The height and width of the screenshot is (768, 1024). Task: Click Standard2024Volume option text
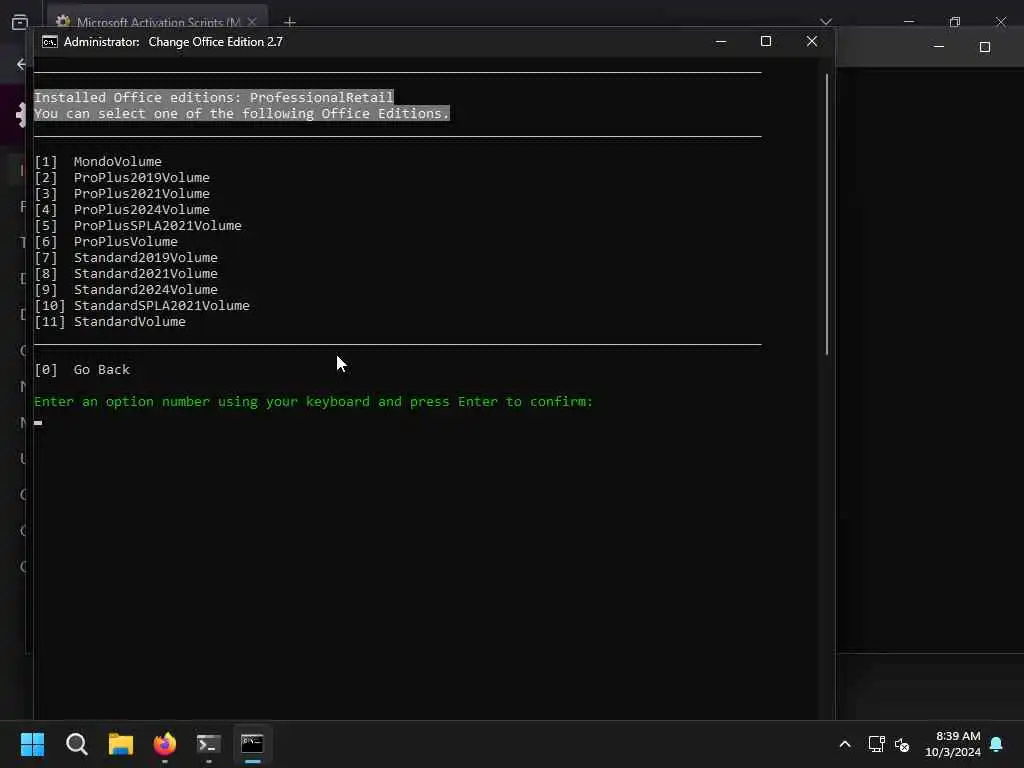[146, 289]
